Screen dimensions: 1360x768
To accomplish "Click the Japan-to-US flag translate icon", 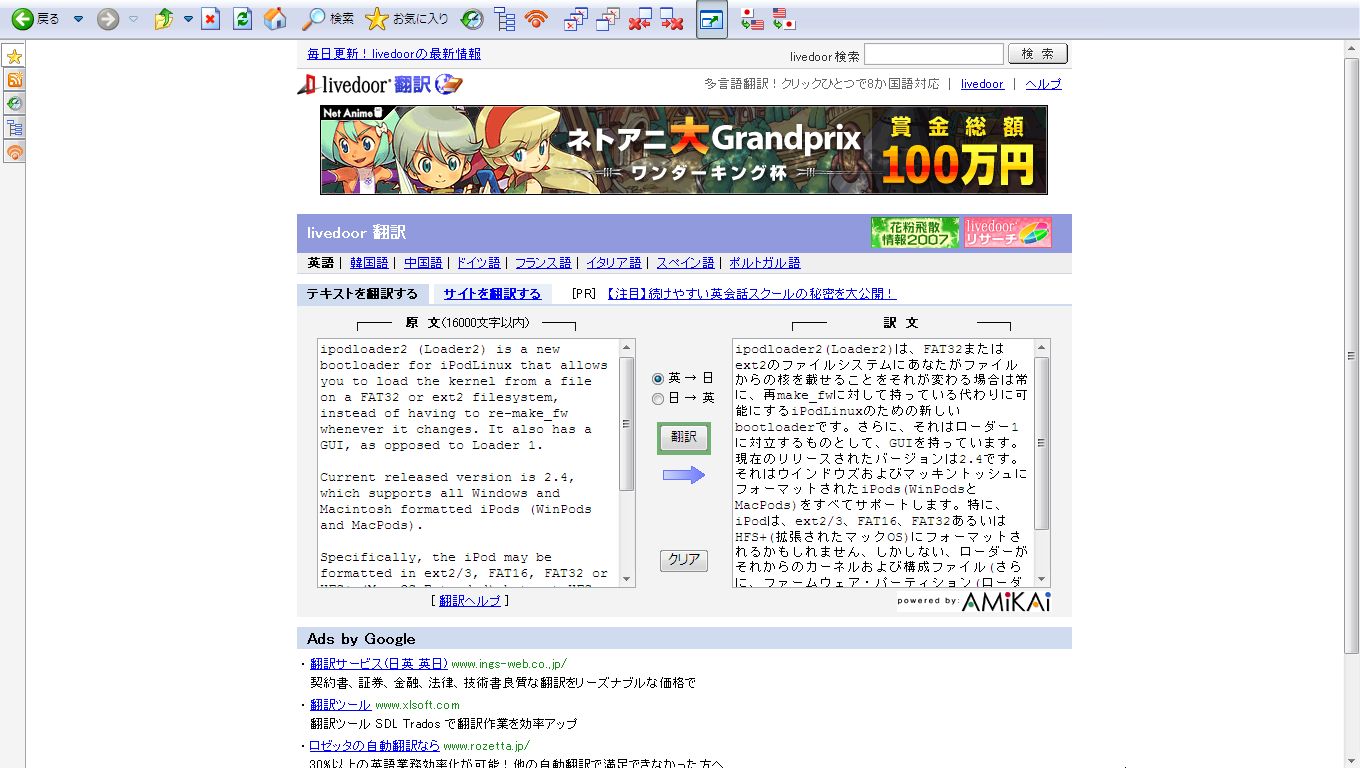I will pos(753,18).
